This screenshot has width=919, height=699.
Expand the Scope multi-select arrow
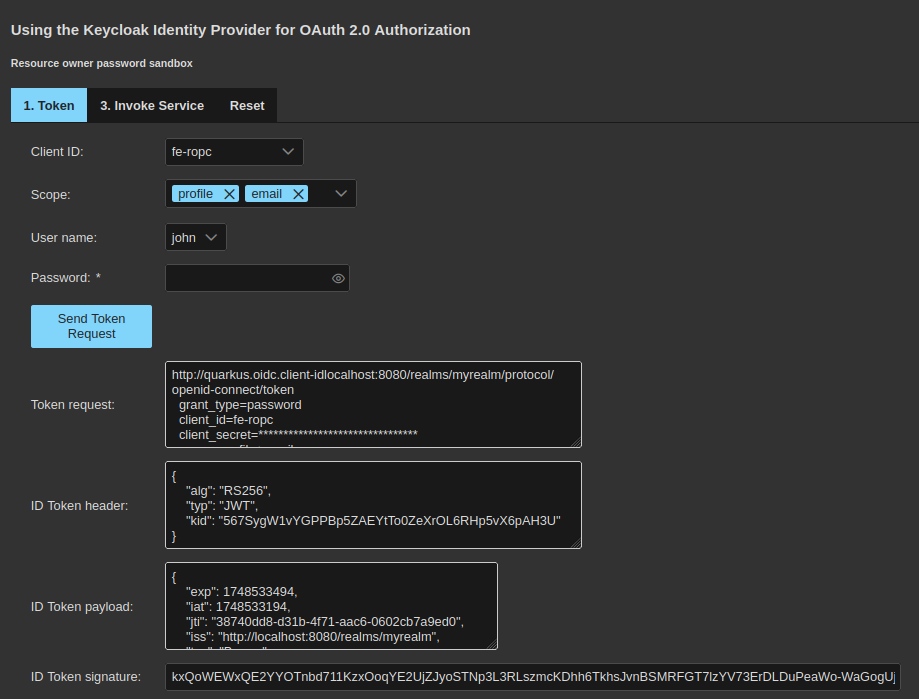(x=341, y=193)
